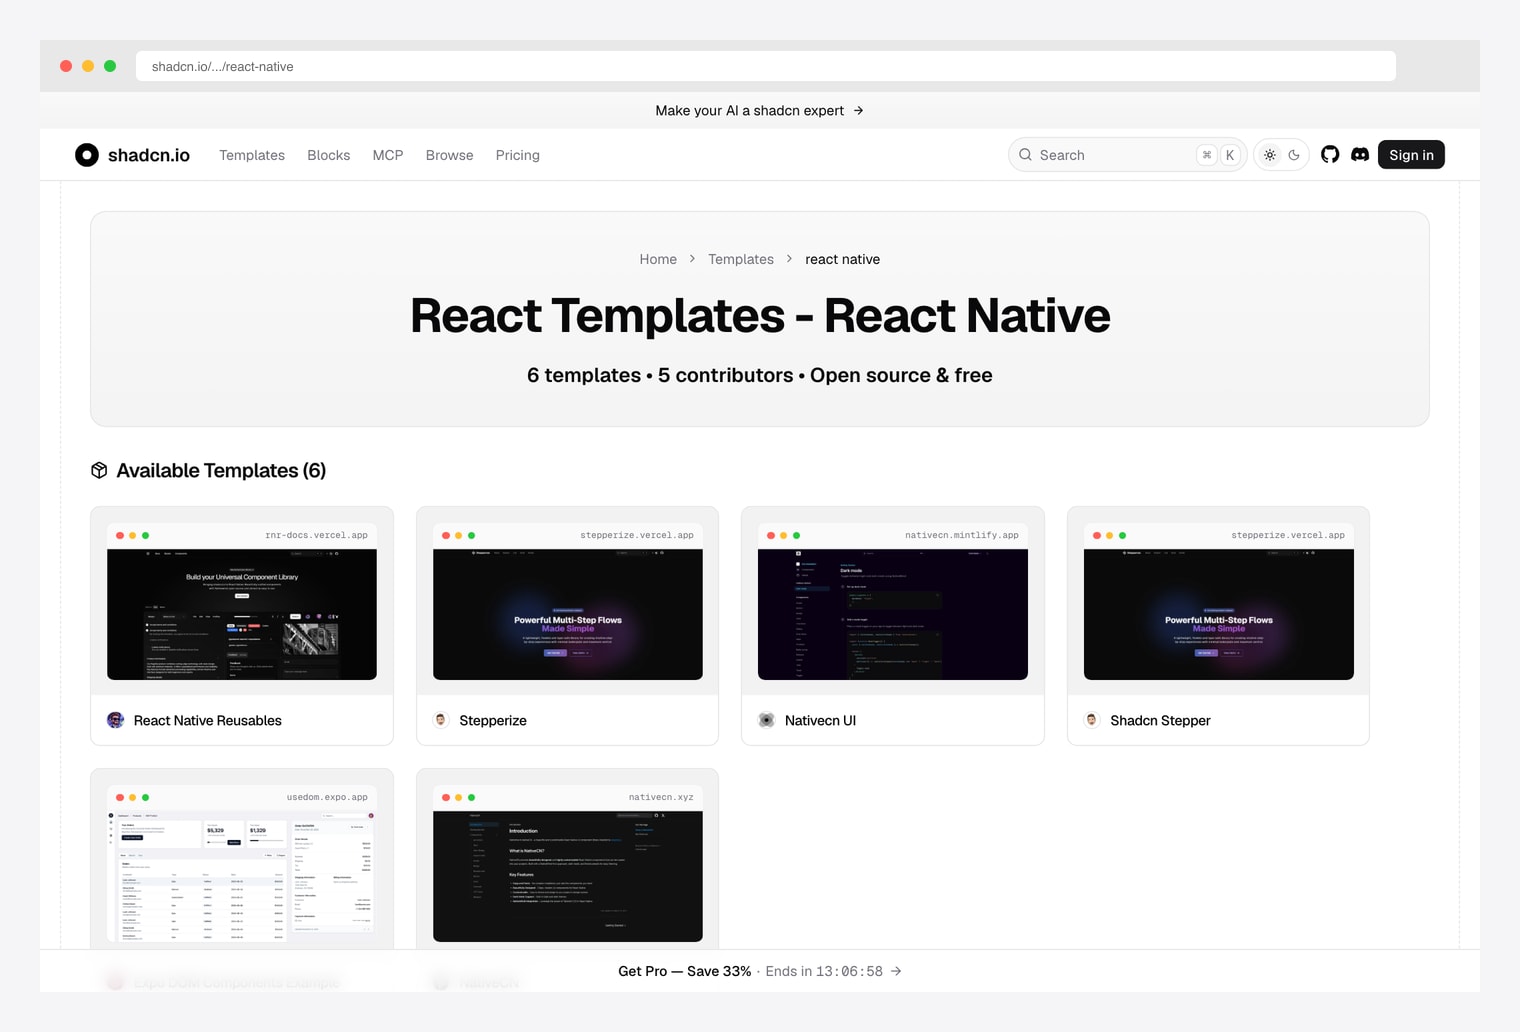1520x1032 pixels.
Task: Click browser window red close dot
Action: point(66,66)
